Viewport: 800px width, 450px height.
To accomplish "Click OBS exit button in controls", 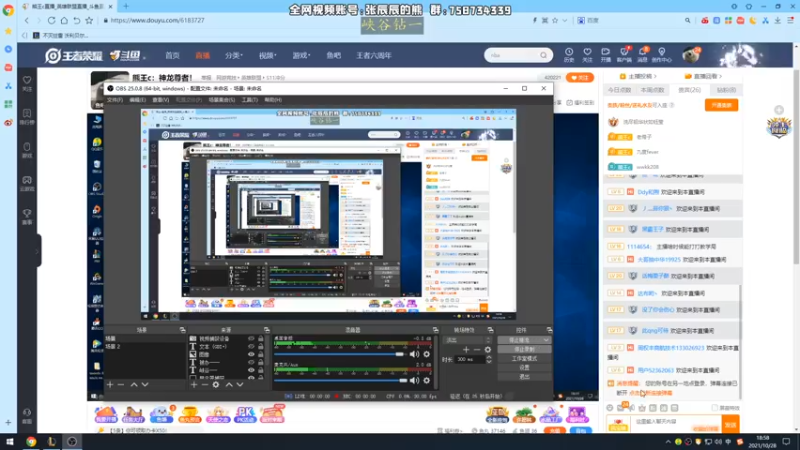I will pyautogui.click(x=524, y=377).
